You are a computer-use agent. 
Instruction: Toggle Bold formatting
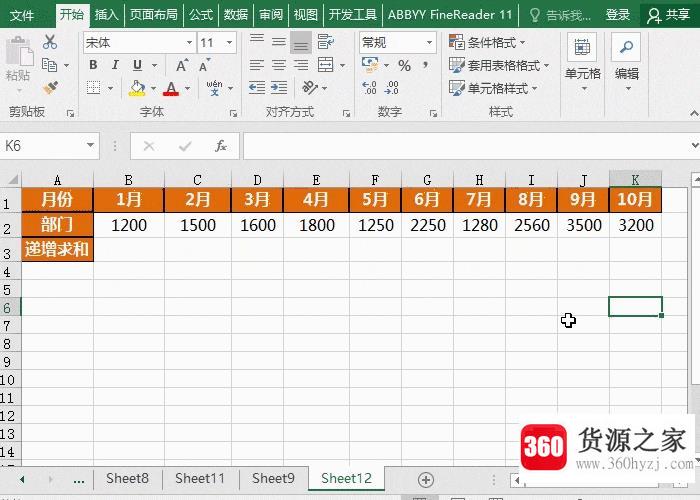[x=93, y=65]
